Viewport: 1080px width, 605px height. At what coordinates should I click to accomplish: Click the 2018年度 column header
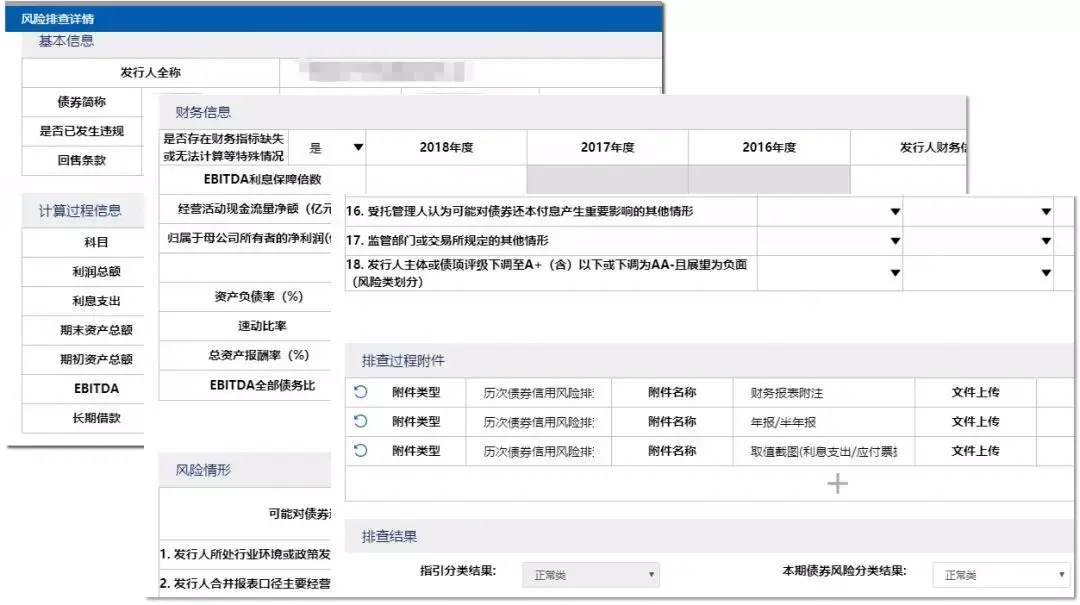446,147
